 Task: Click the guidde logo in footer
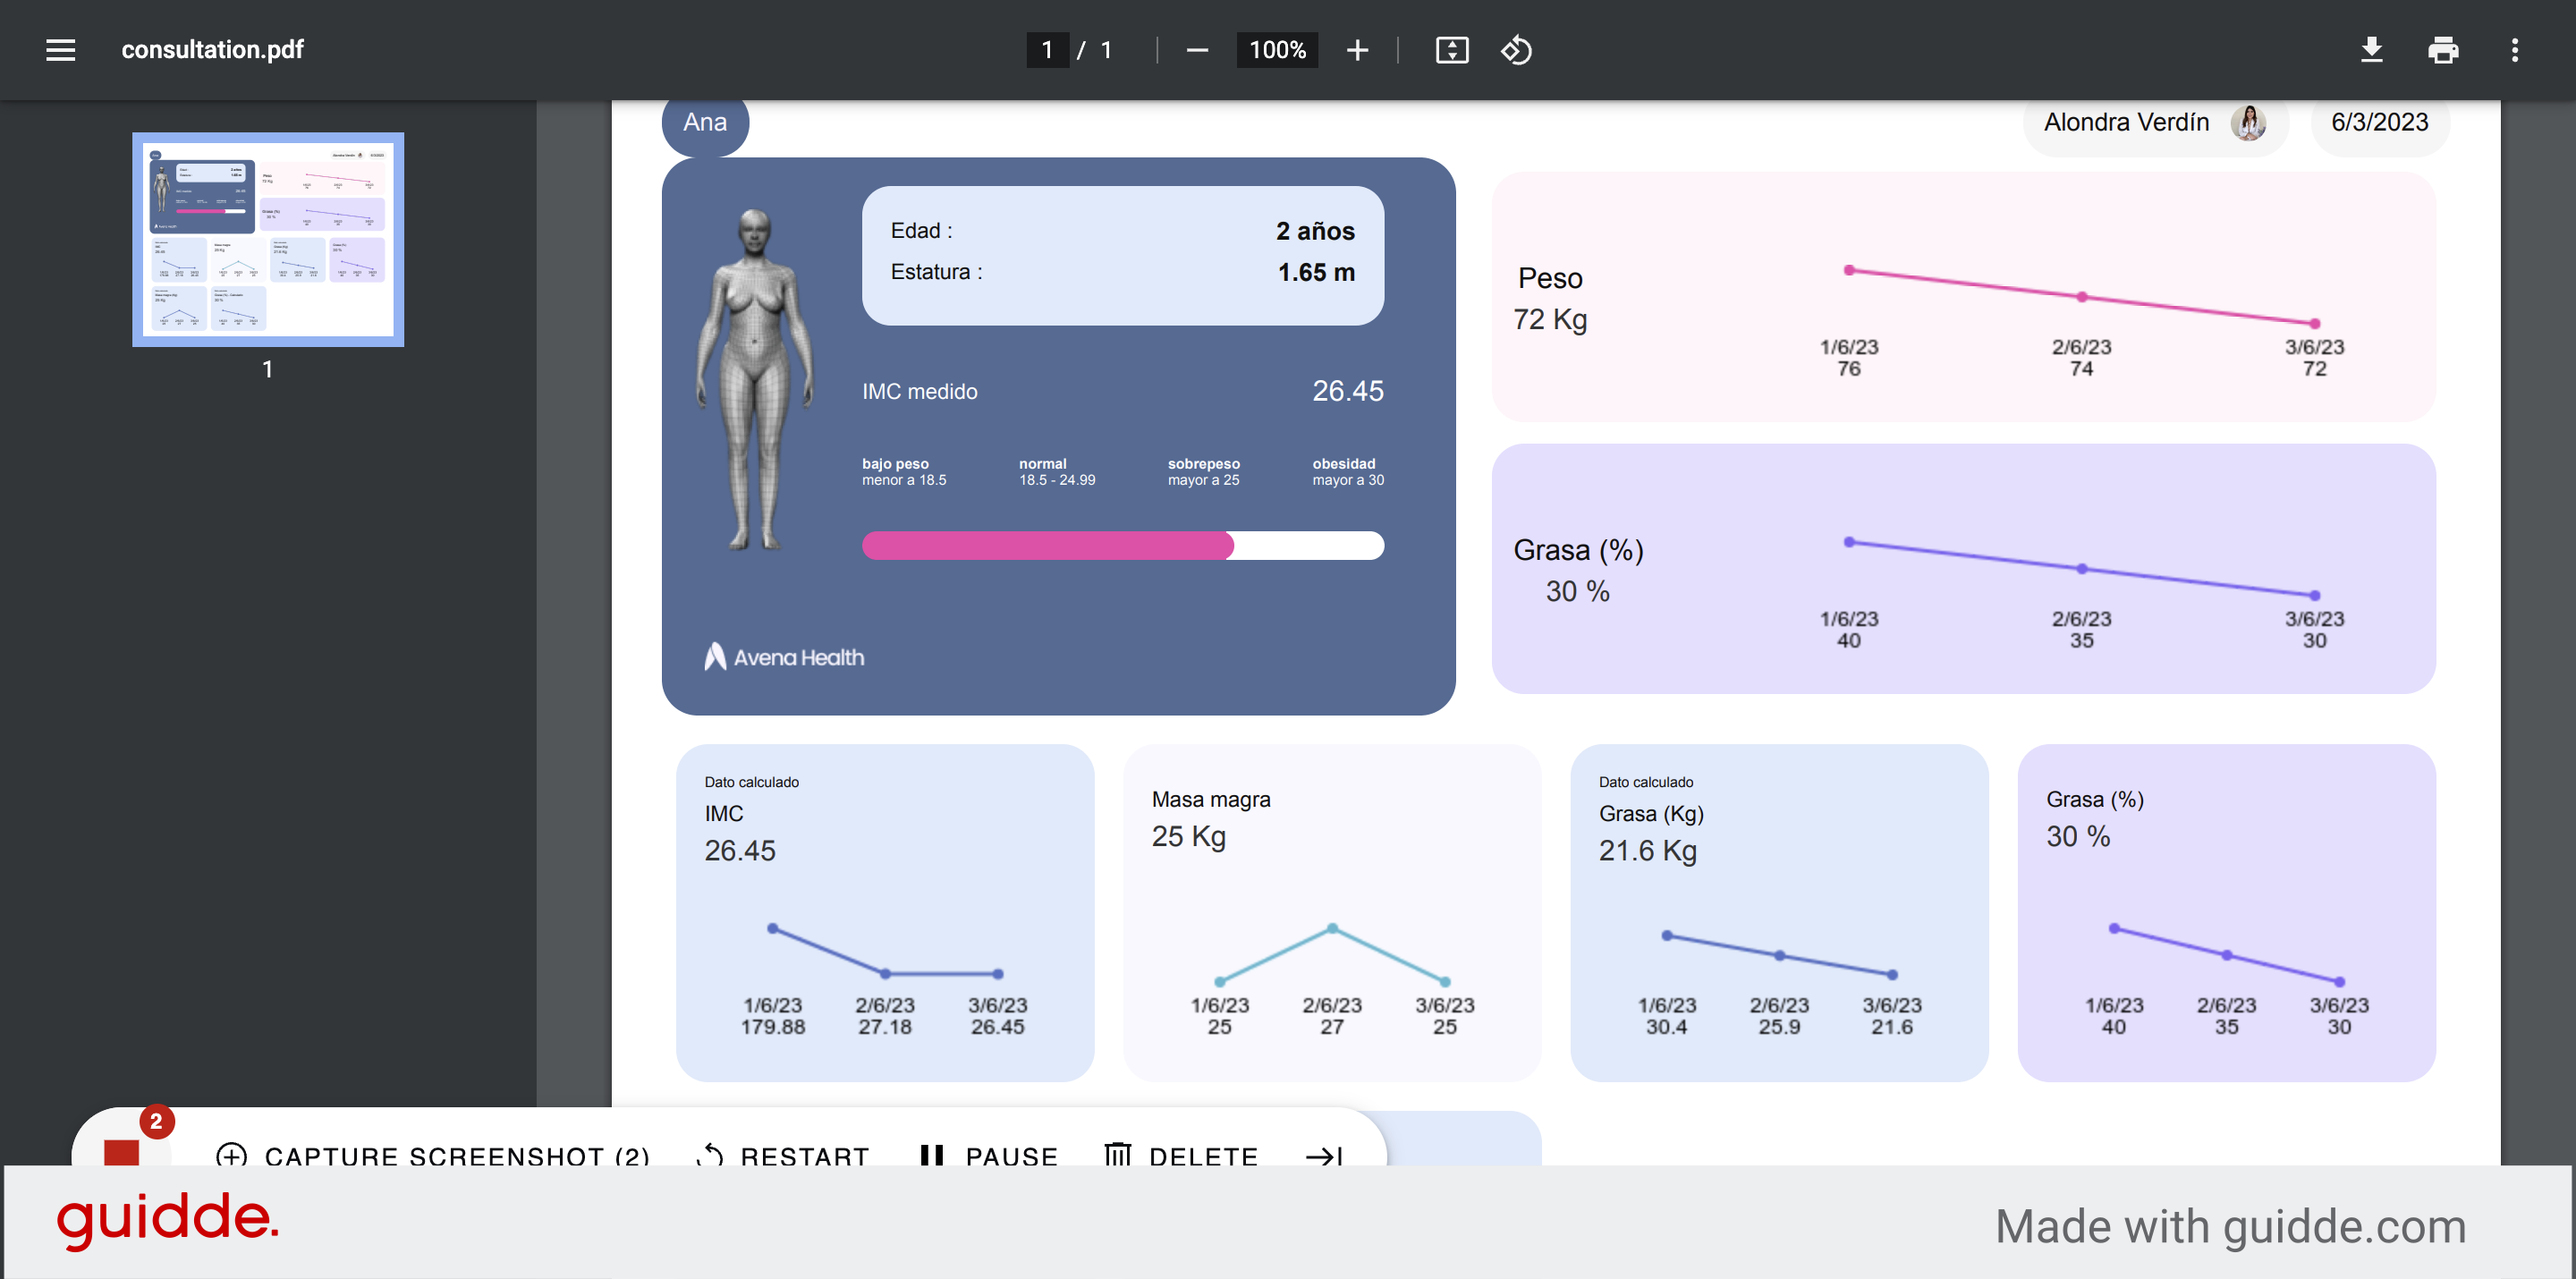coord(167,1220)
